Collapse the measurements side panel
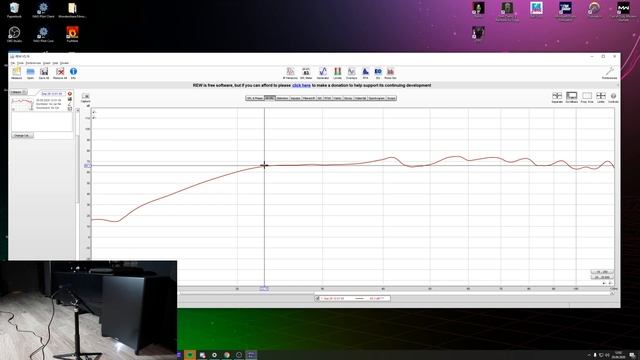Screen dimensions: 640x360 tap(18, 92)
